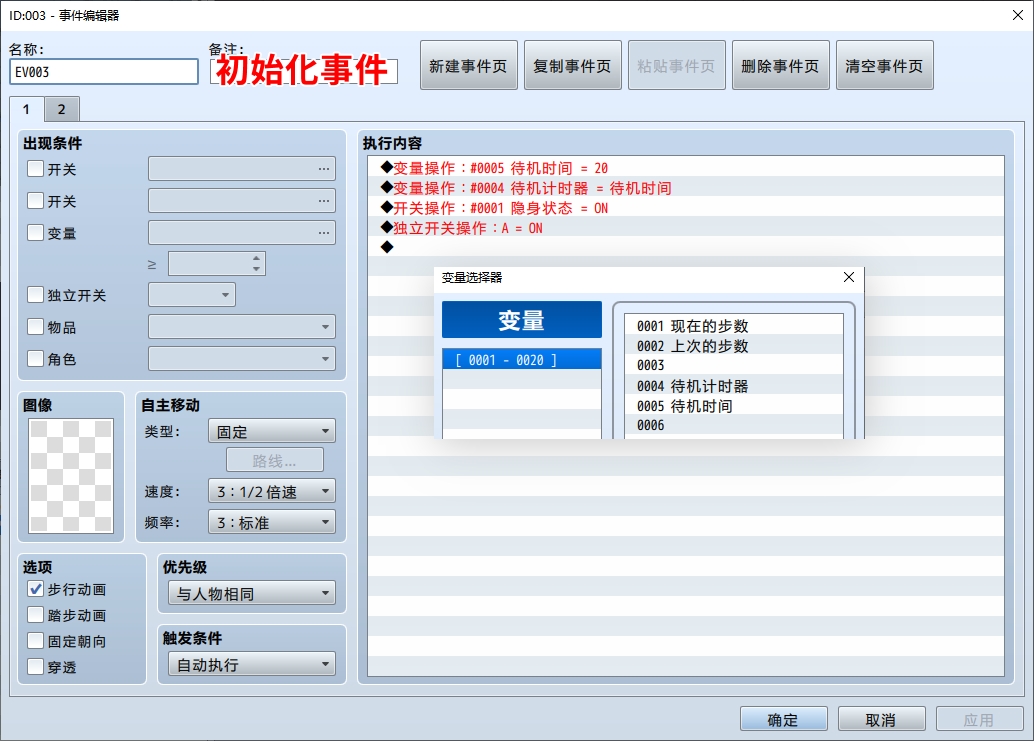Select variable 0004 待机计时器
This screenshot has height=741, width=1034.
[734, 386]
